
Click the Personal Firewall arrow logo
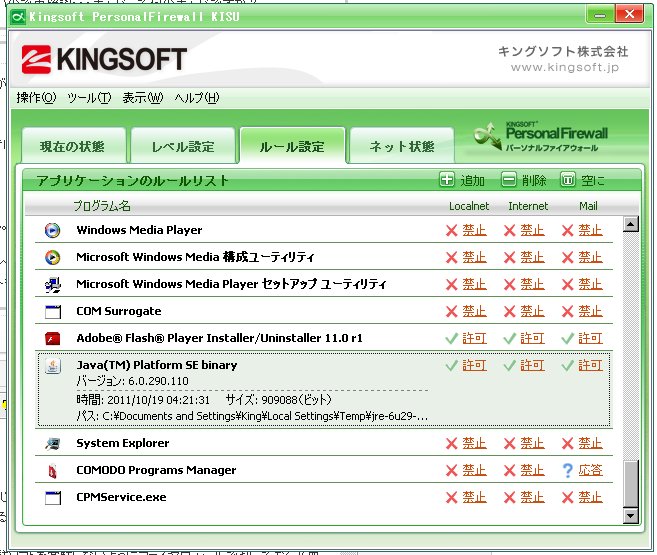[488, 136]
